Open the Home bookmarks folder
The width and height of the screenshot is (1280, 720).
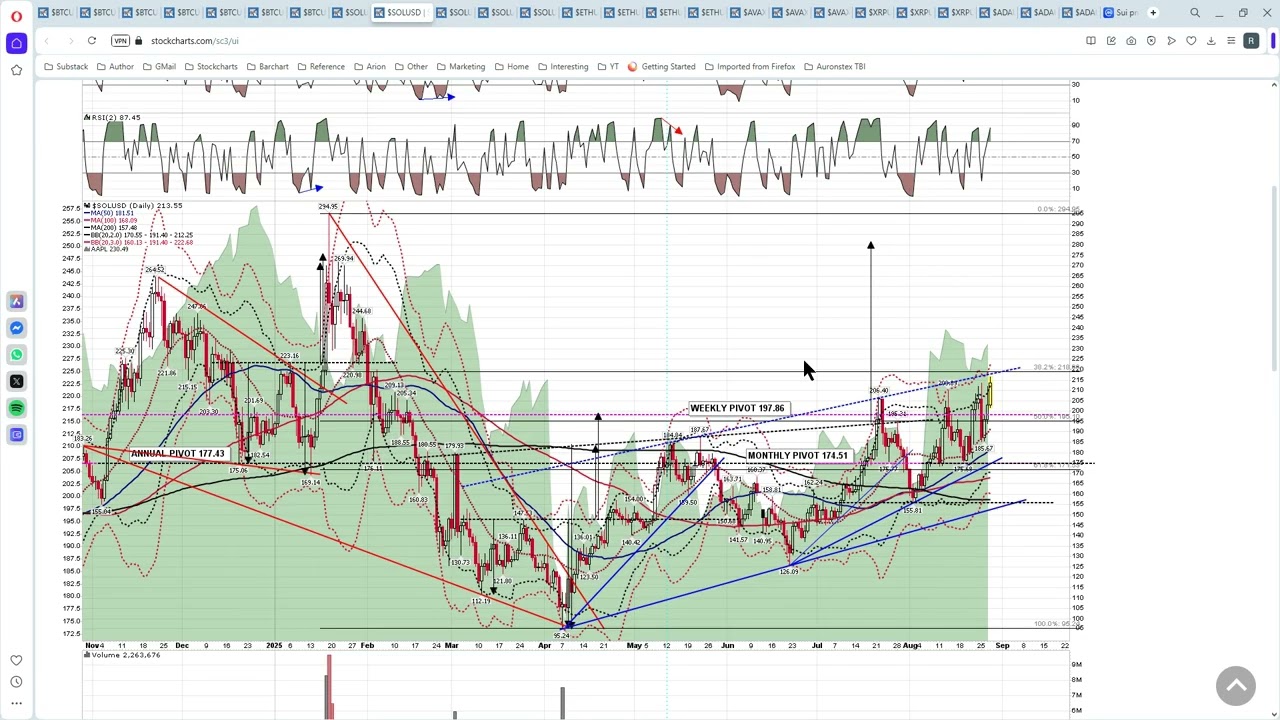tap(512, 67)
